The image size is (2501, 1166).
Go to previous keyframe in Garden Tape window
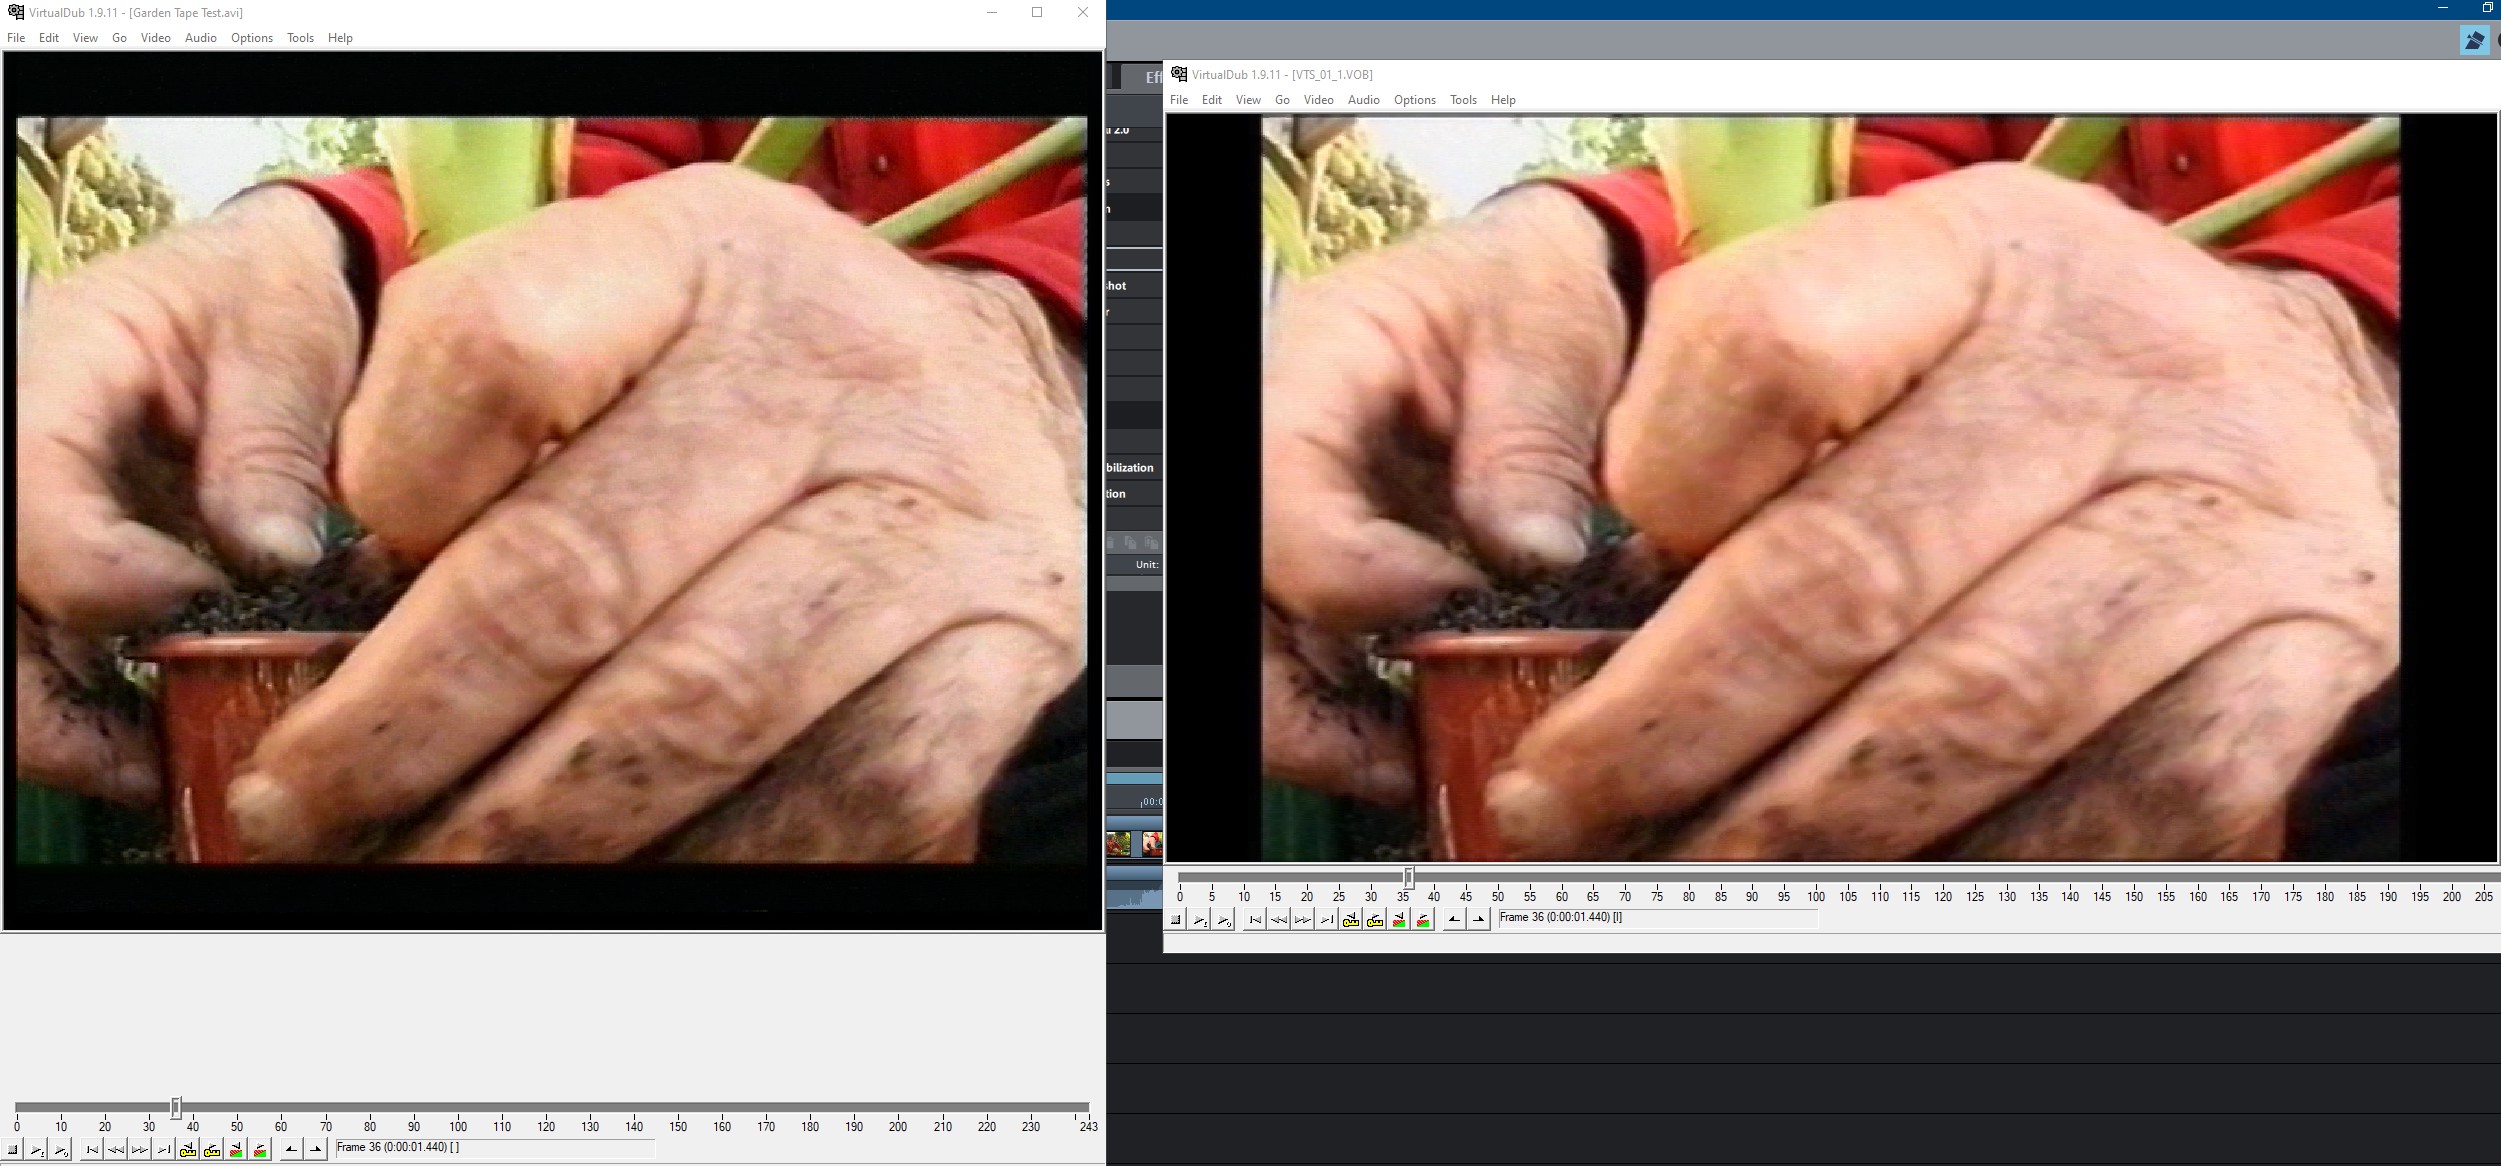188,1150
